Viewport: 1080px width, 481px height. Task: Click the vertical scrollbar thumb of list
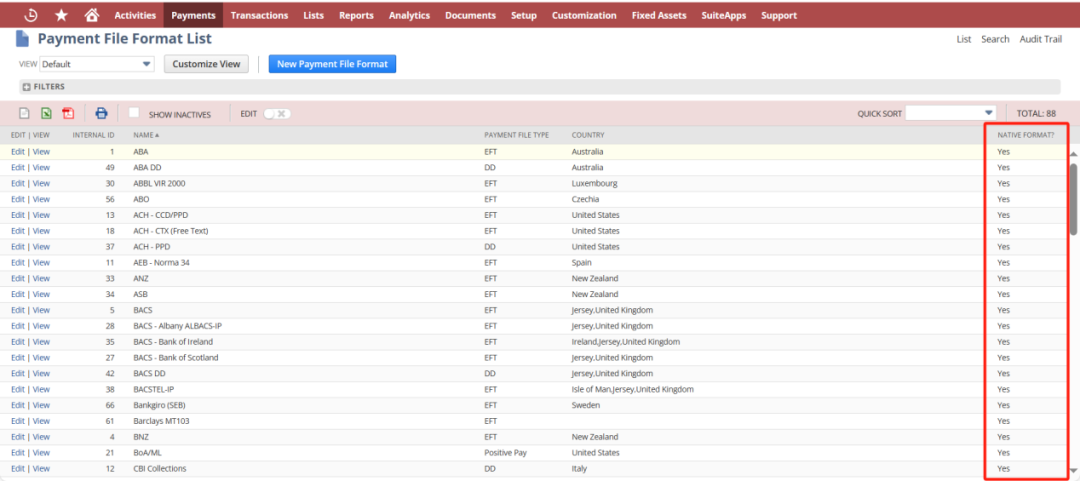1074,200
